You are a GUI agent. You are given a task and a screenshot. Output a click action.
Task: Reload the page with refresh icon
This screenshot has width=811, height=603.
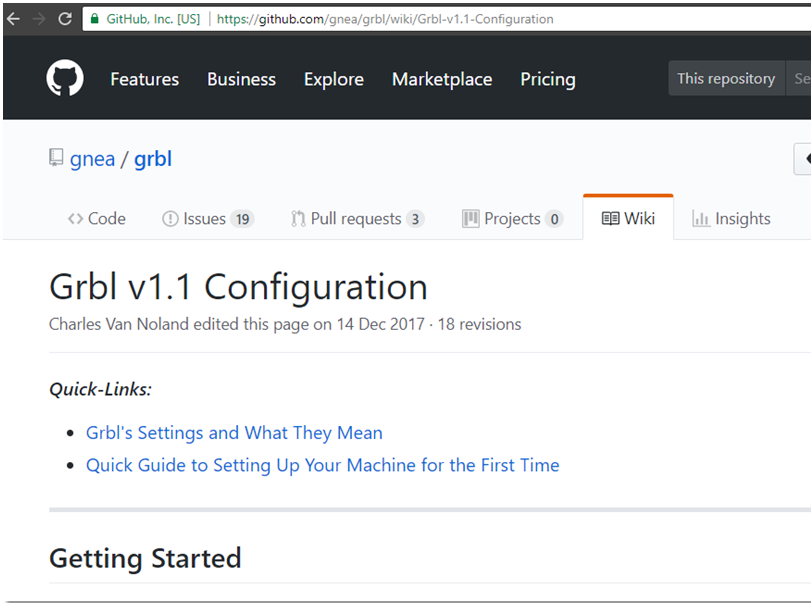click(65, 19)
